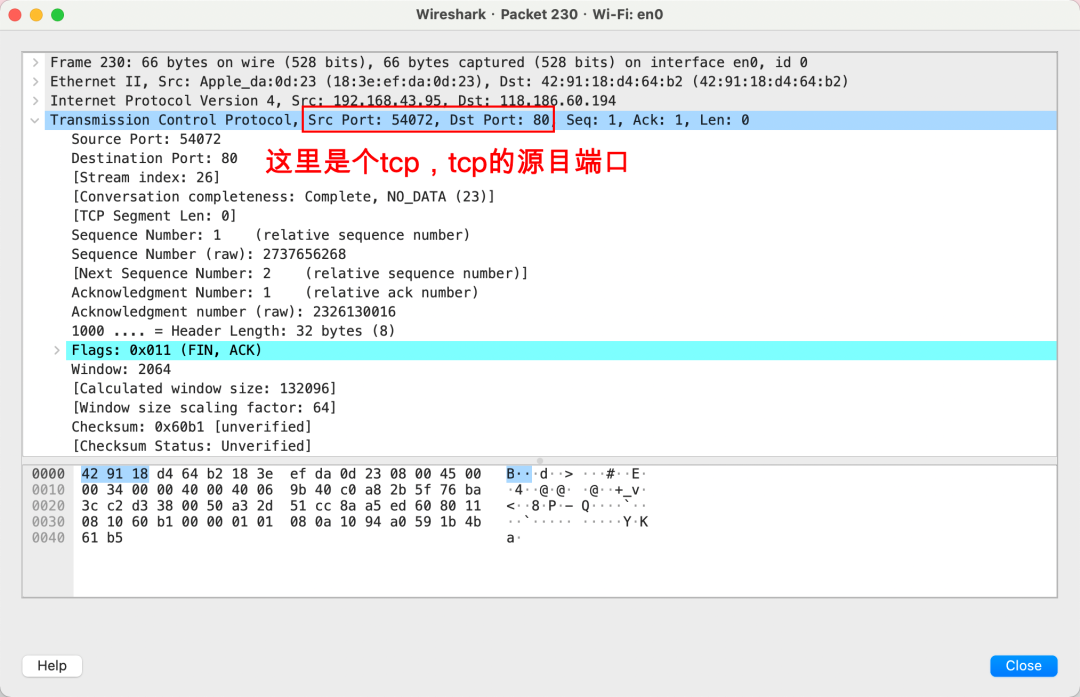1080x697 pixels.
Task: Select the Destination Port: 80 field
Action: (154, 158)
